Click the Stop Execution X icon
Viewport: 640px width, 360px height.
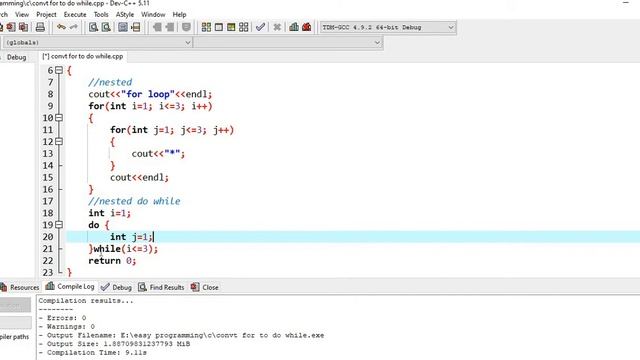(277, 27)
